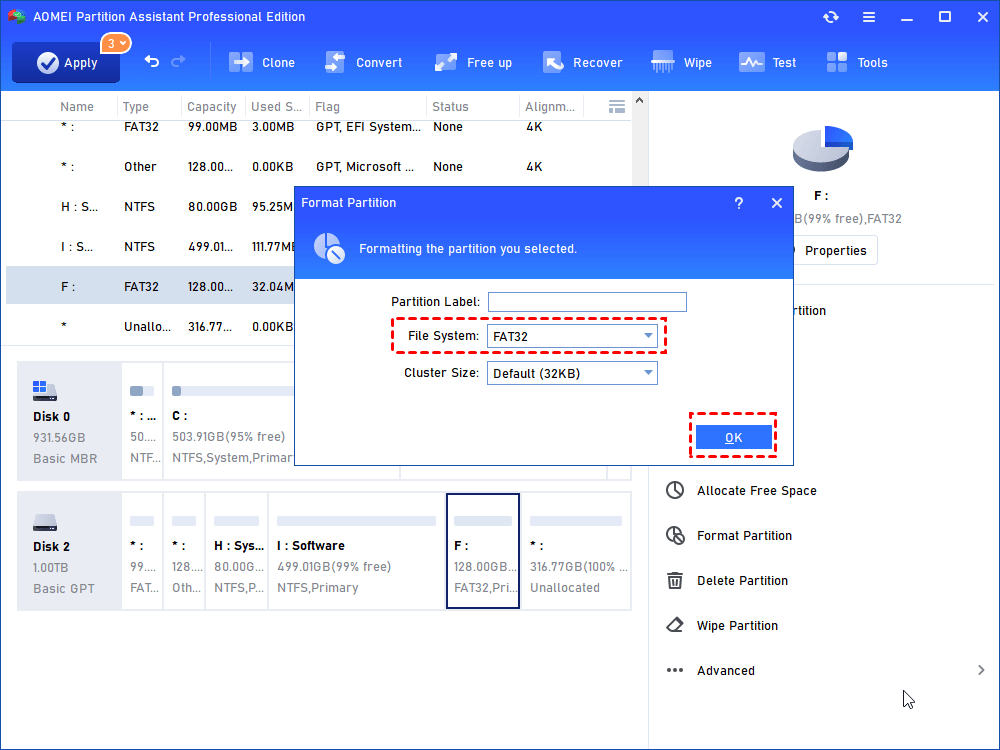Click the F: pie chart icon

tap(823, 148)
